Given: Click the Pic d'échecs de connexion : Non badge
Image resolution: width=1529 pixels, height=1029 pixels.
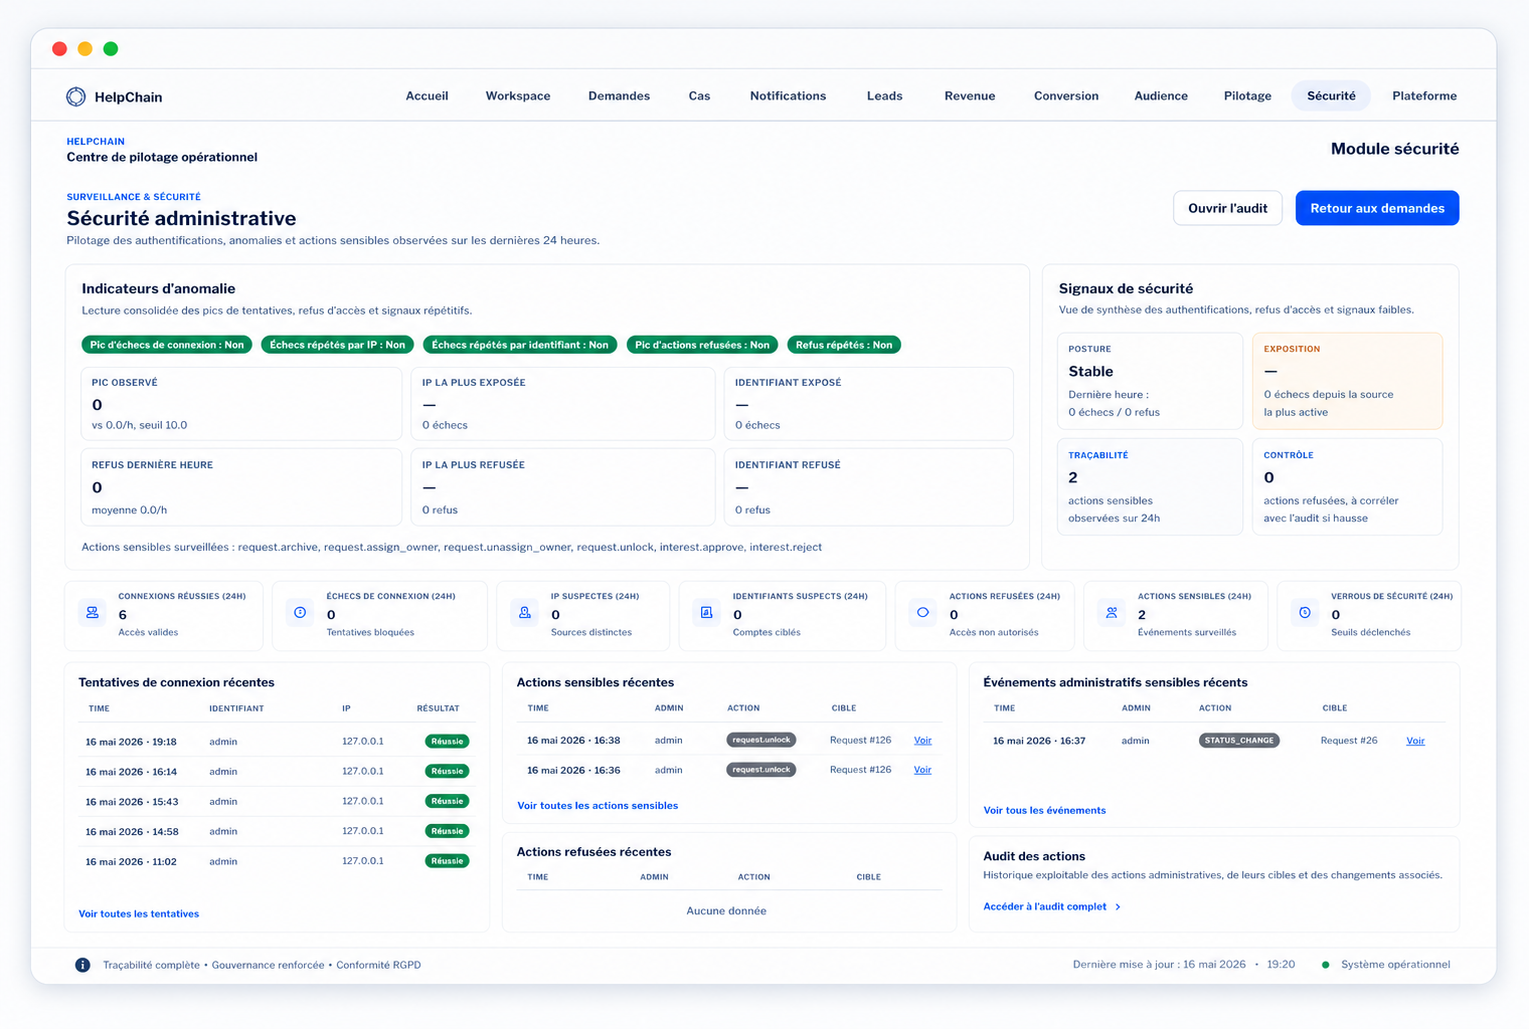Looking at the screenshot, I should 167,345.
